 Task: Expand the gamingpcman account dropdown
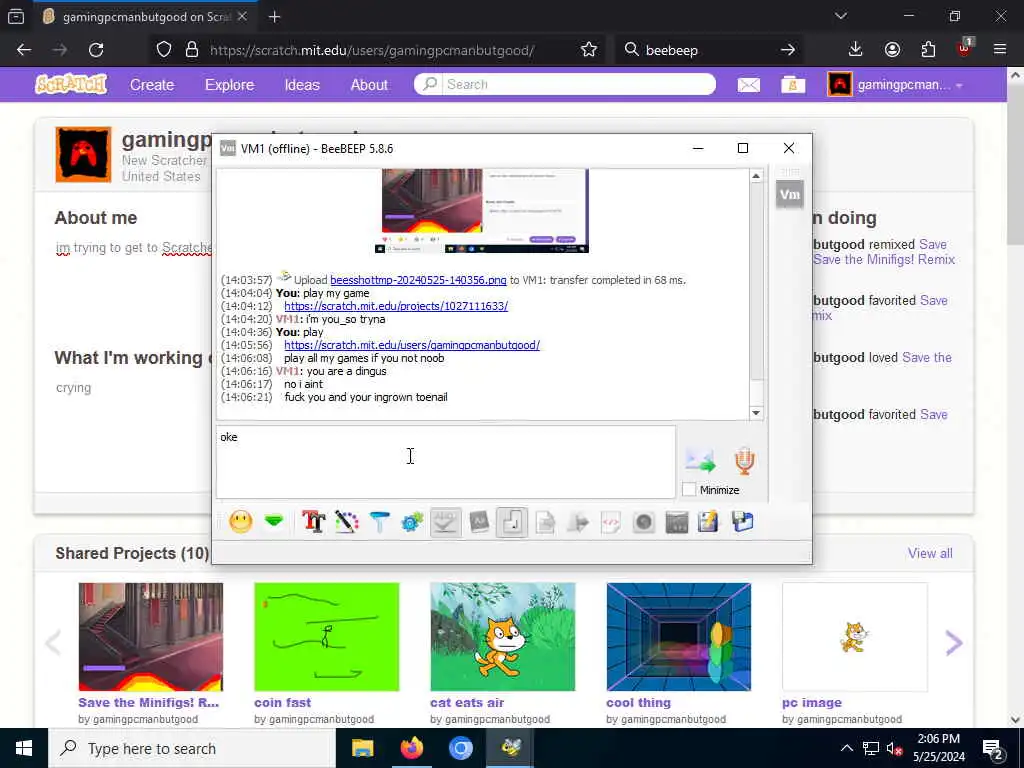point(895,85)
